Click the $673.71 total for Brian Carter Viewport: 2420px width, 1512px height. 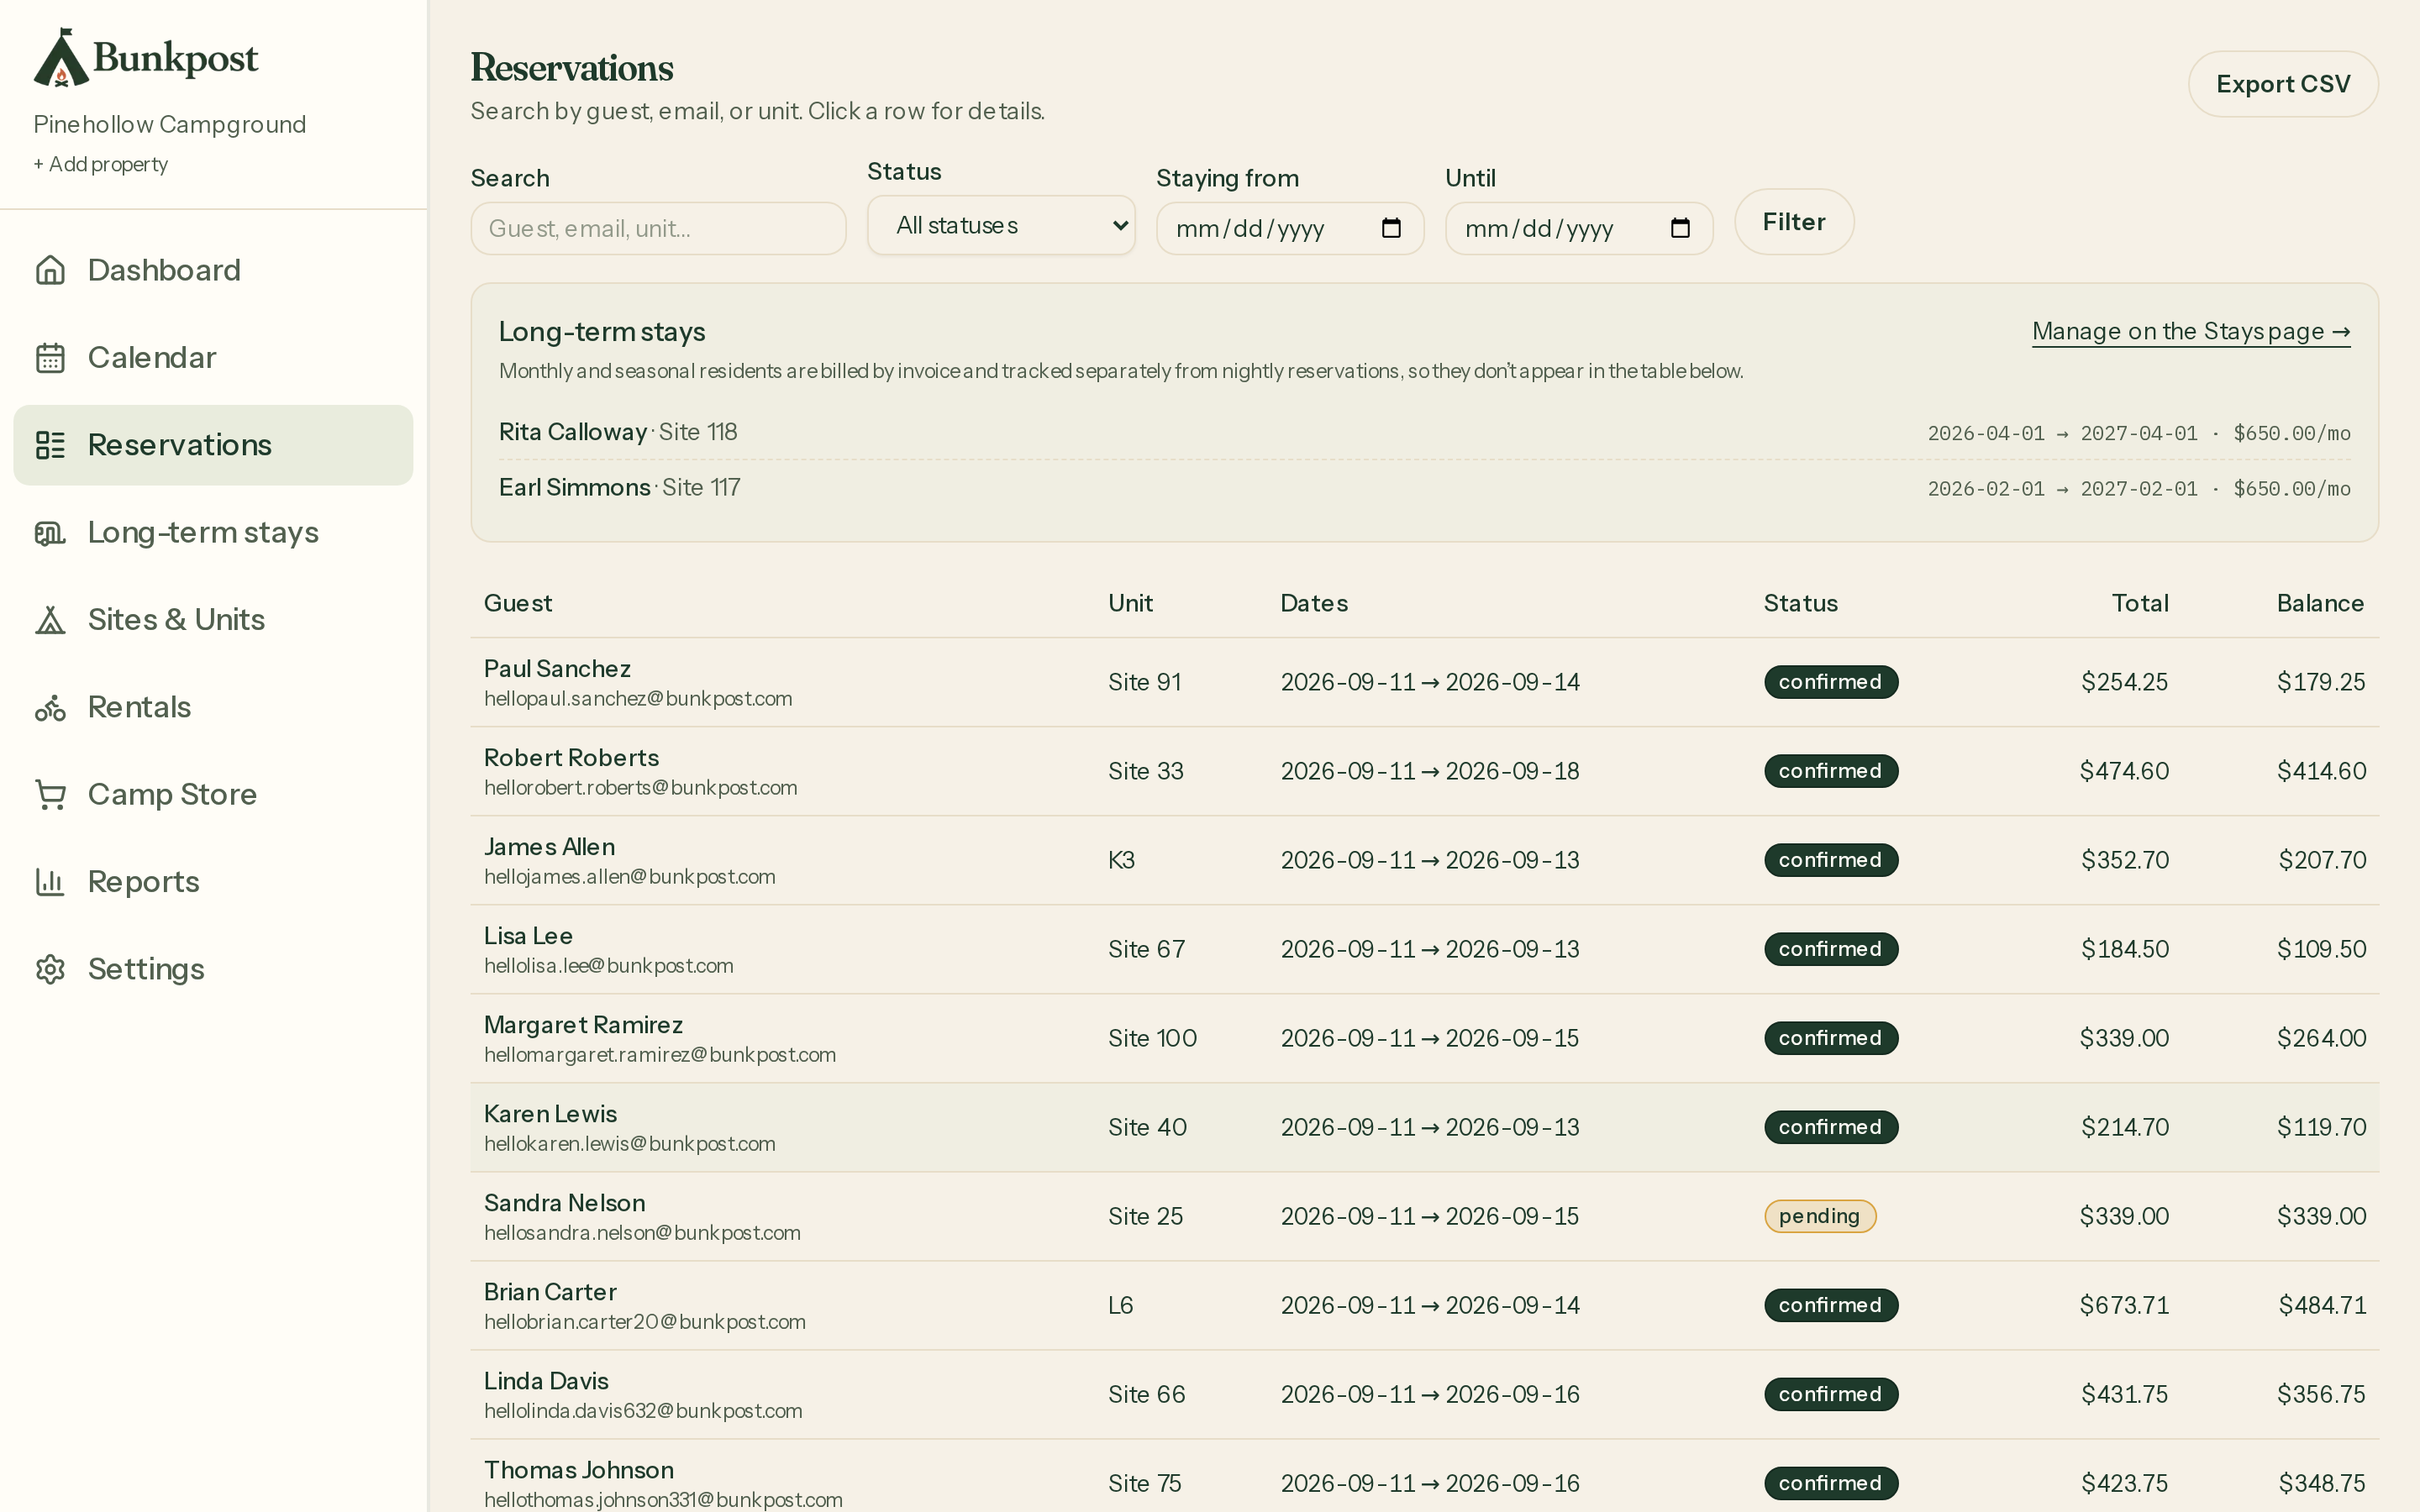[x=2124, y=1305]
